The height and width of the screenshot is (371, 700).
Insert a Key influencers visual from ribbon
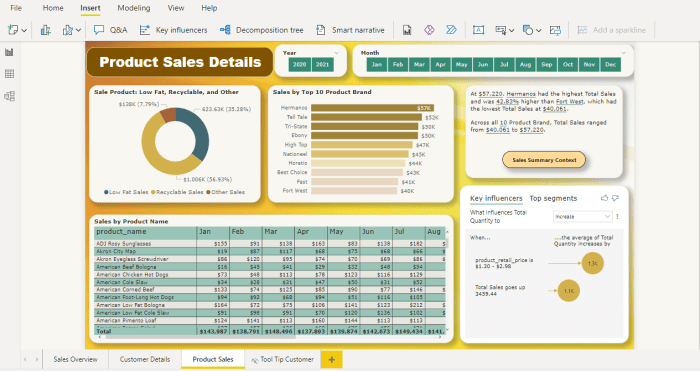173,30
